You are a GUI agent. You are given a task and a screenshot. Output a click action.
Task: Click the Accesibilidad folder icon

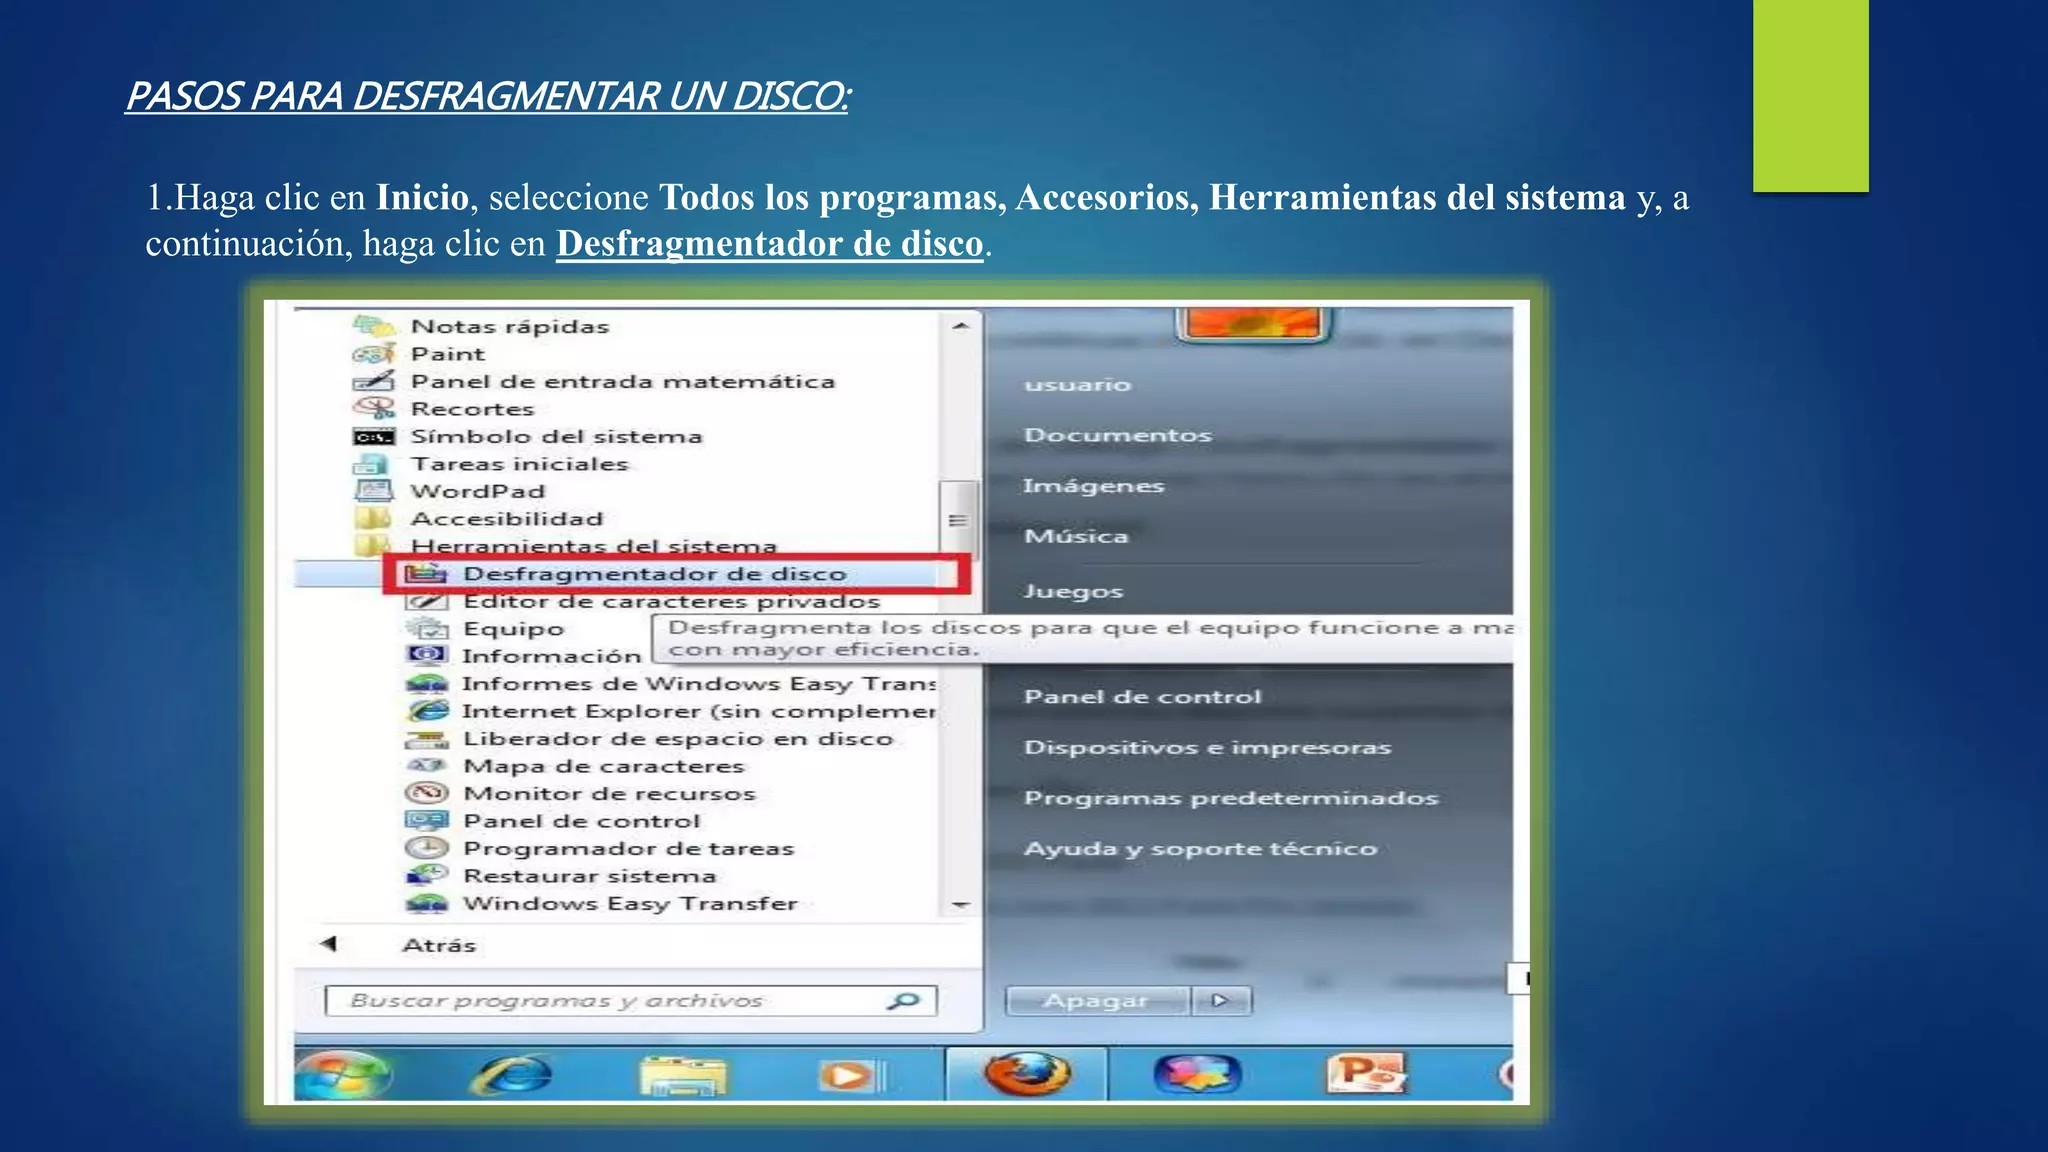point(373,518)
